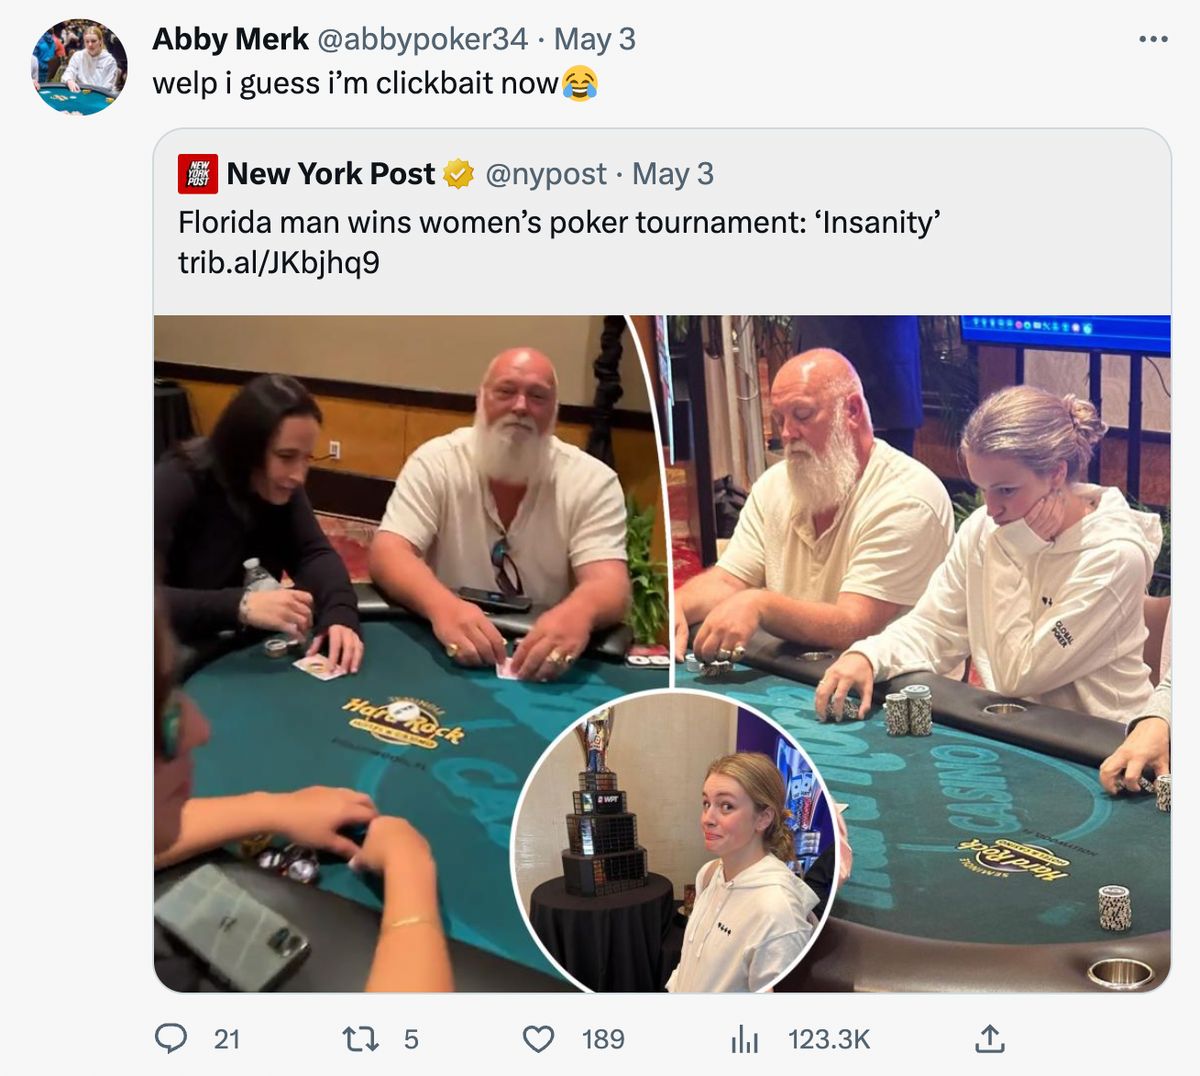
Task: Open the reply comment icon
Action: [171, 1039]
